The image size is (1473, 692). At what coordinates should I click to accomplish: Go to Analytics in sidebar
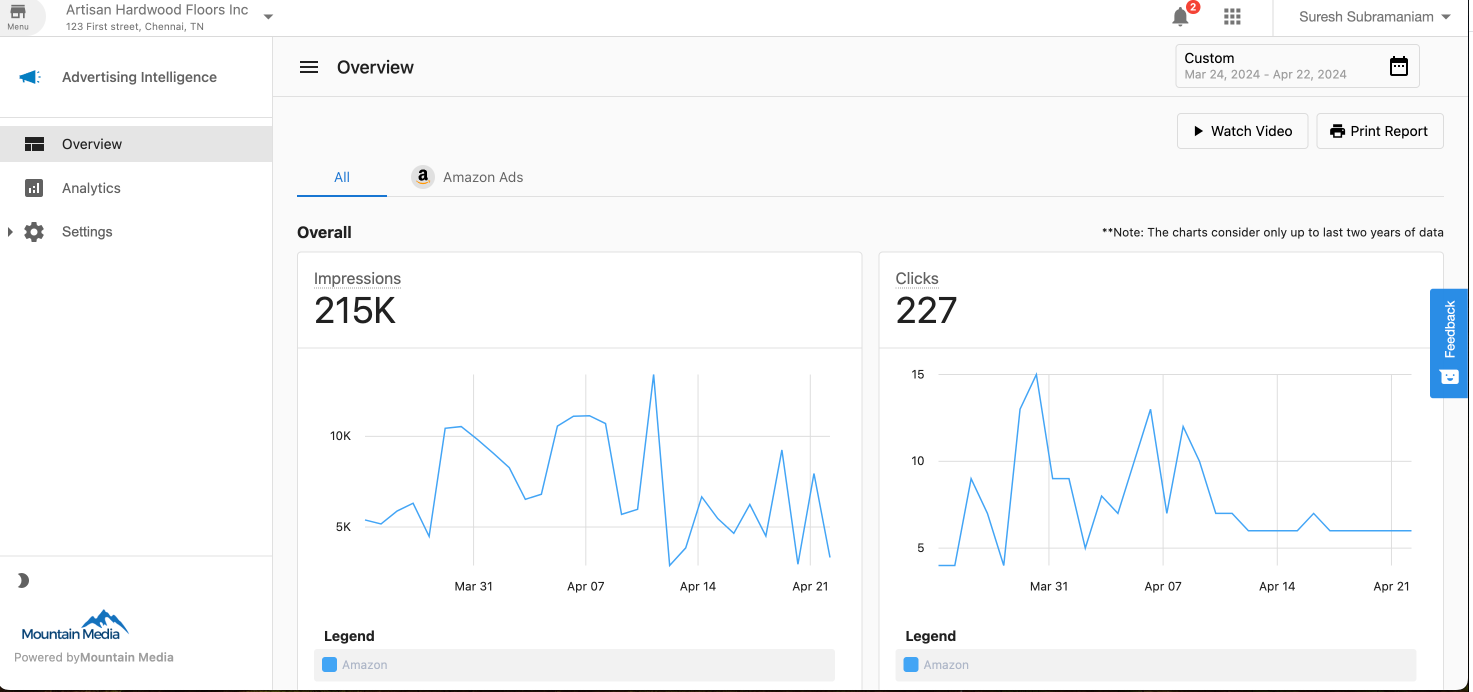click(x=91, y=188)
